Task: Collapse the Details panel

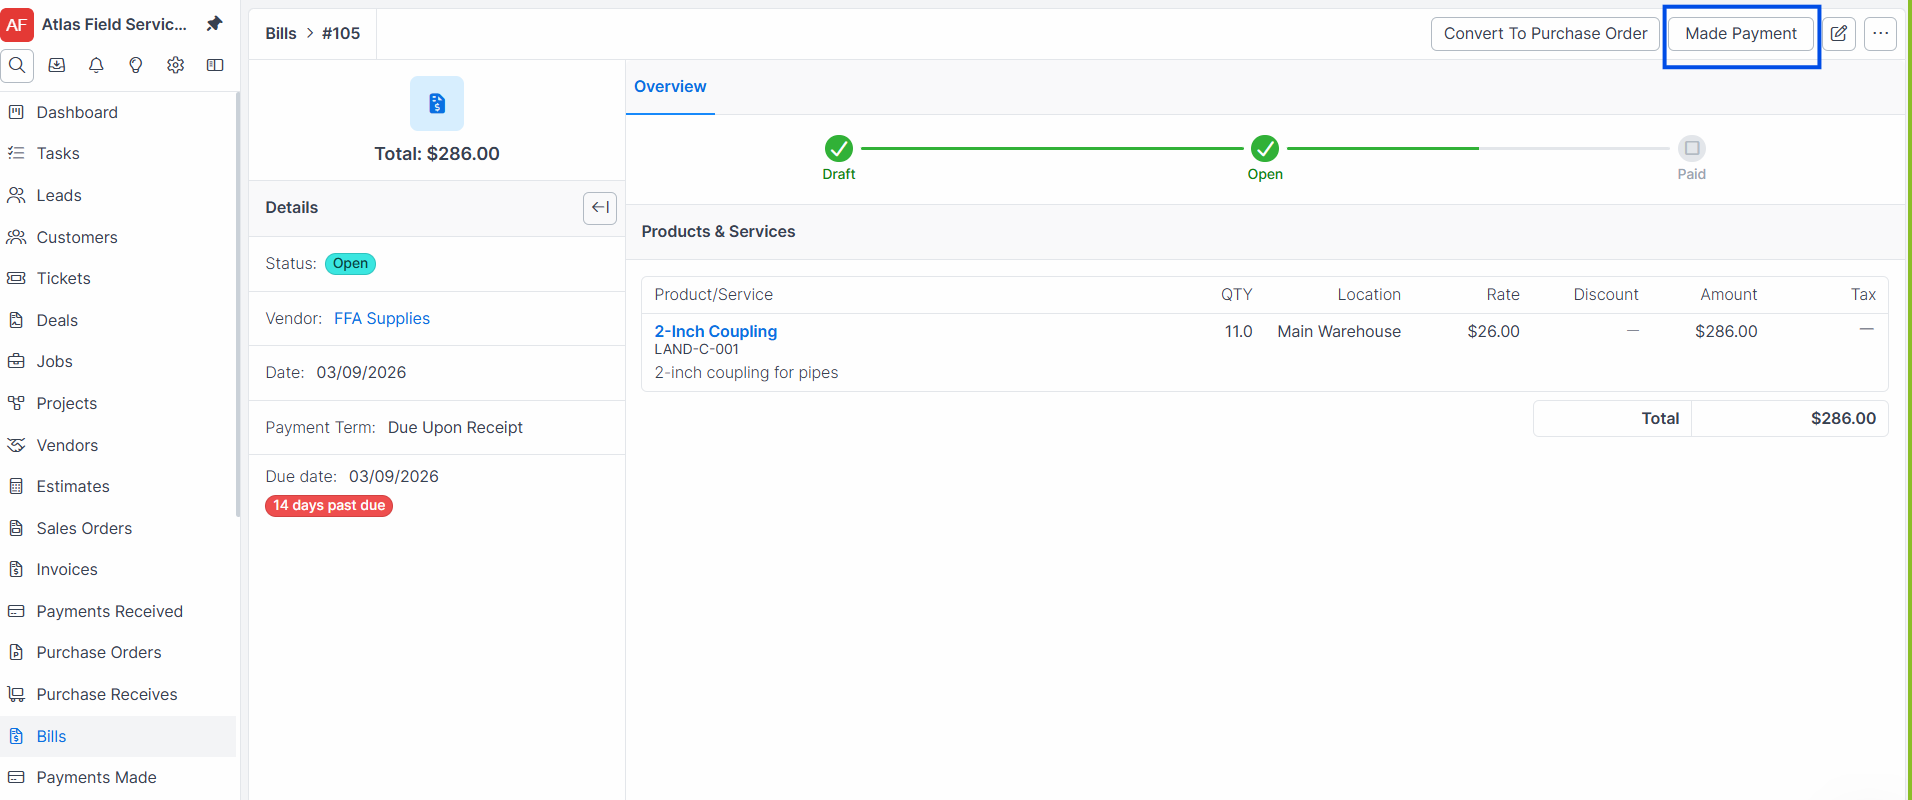Action: point(600,208)
